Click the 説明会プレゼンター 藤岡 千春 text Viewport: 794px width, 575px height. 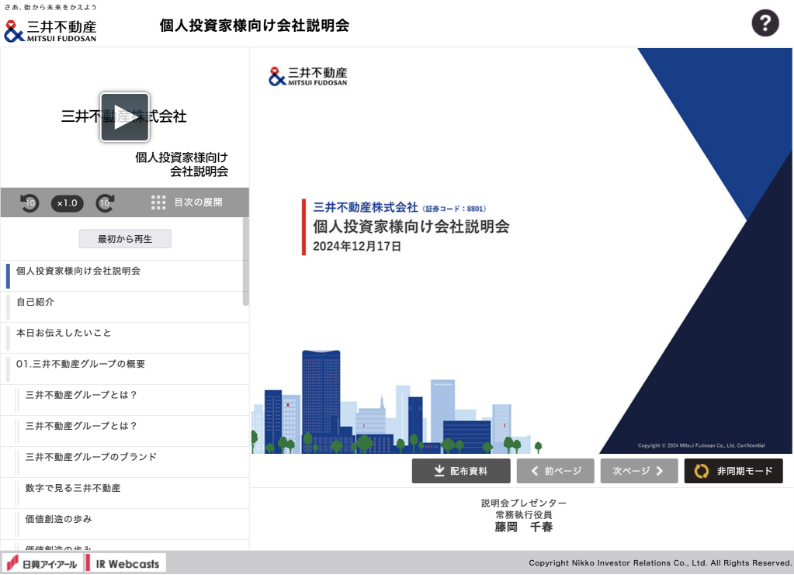[524, 515]
